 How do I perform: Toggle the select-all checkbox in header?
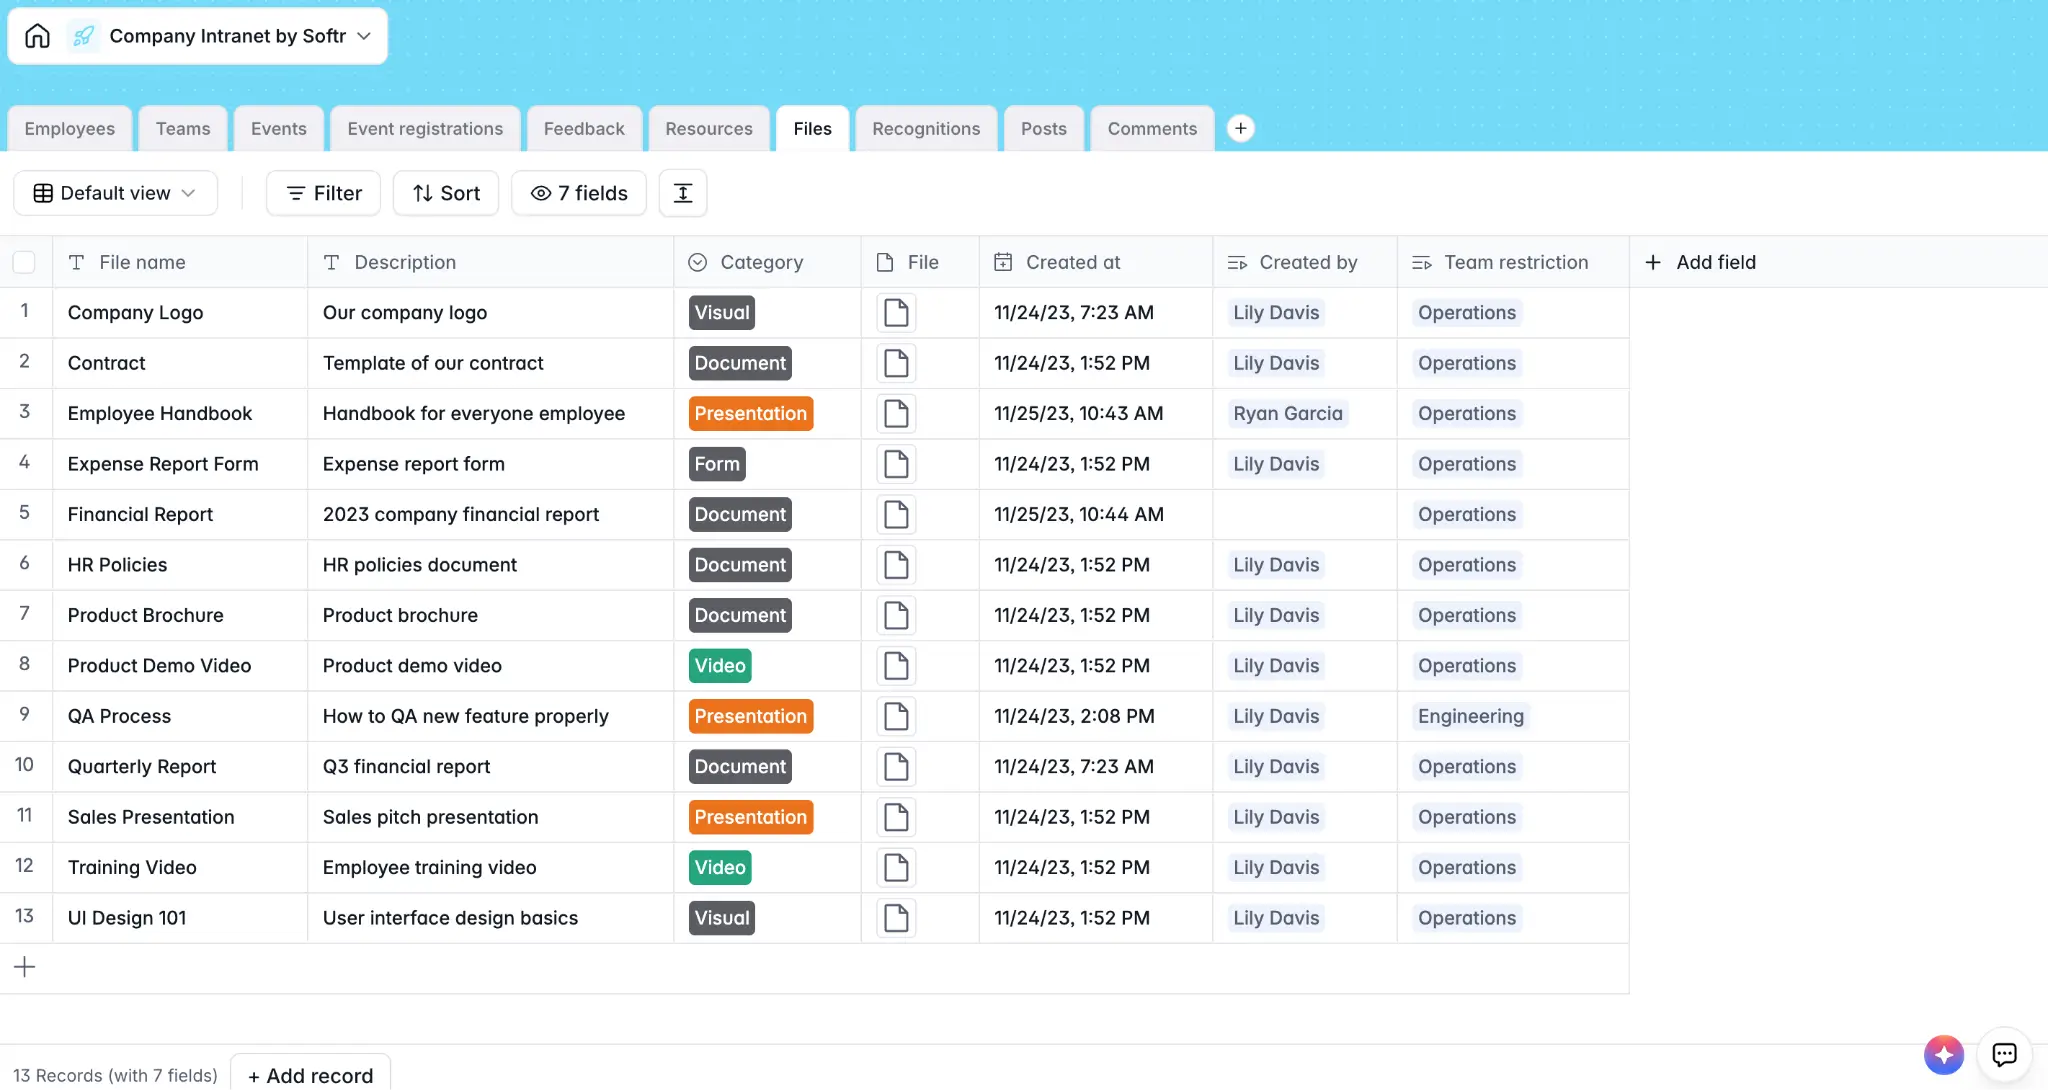[x=24, y=262]
